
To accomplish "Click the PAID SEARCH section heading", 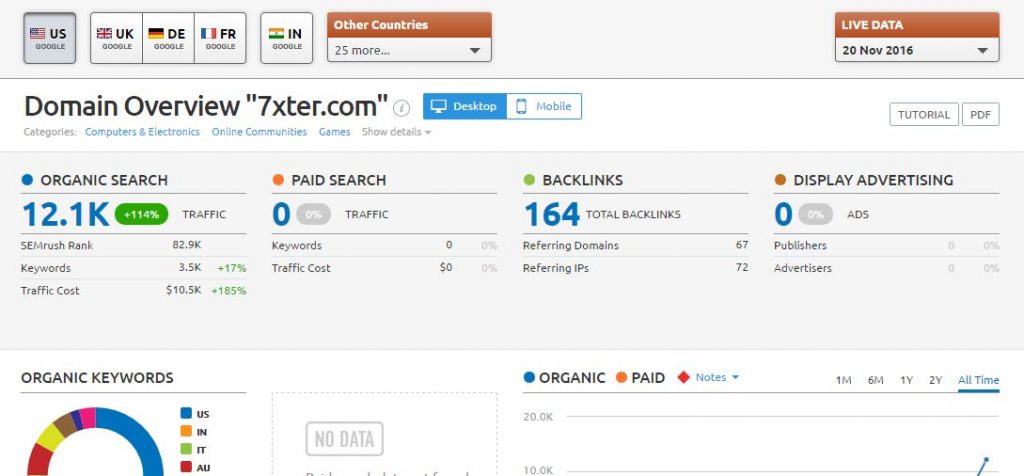I will click(x=338, y=180).
